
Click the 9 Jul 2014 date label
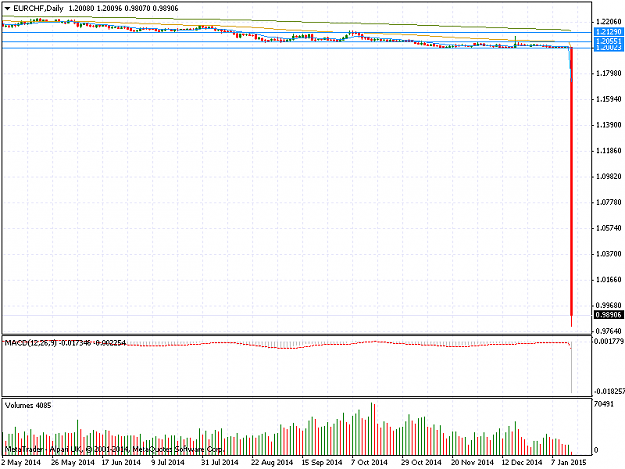168,462
